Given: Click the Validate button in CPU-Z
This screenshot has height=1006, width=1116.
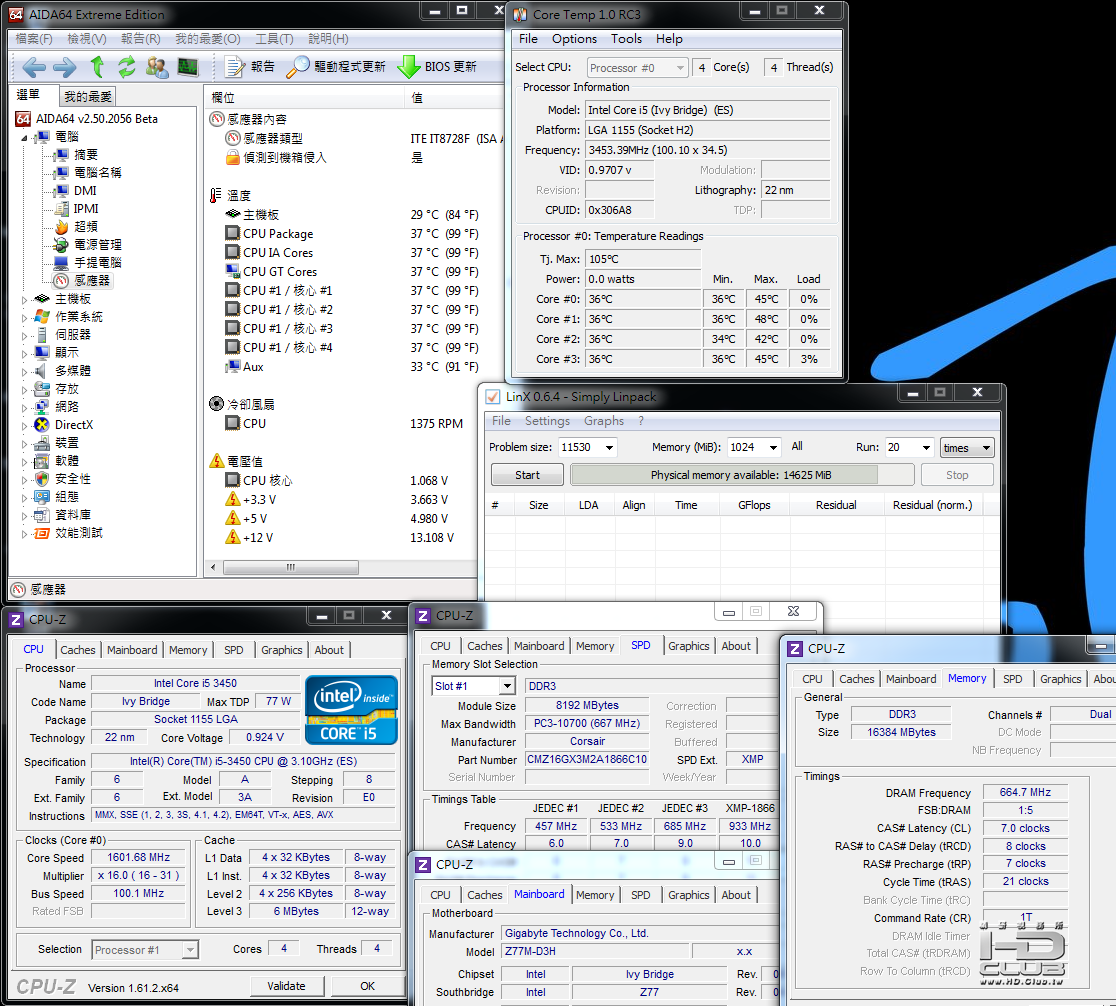Looking at the screenshot, I should [286, 985].
